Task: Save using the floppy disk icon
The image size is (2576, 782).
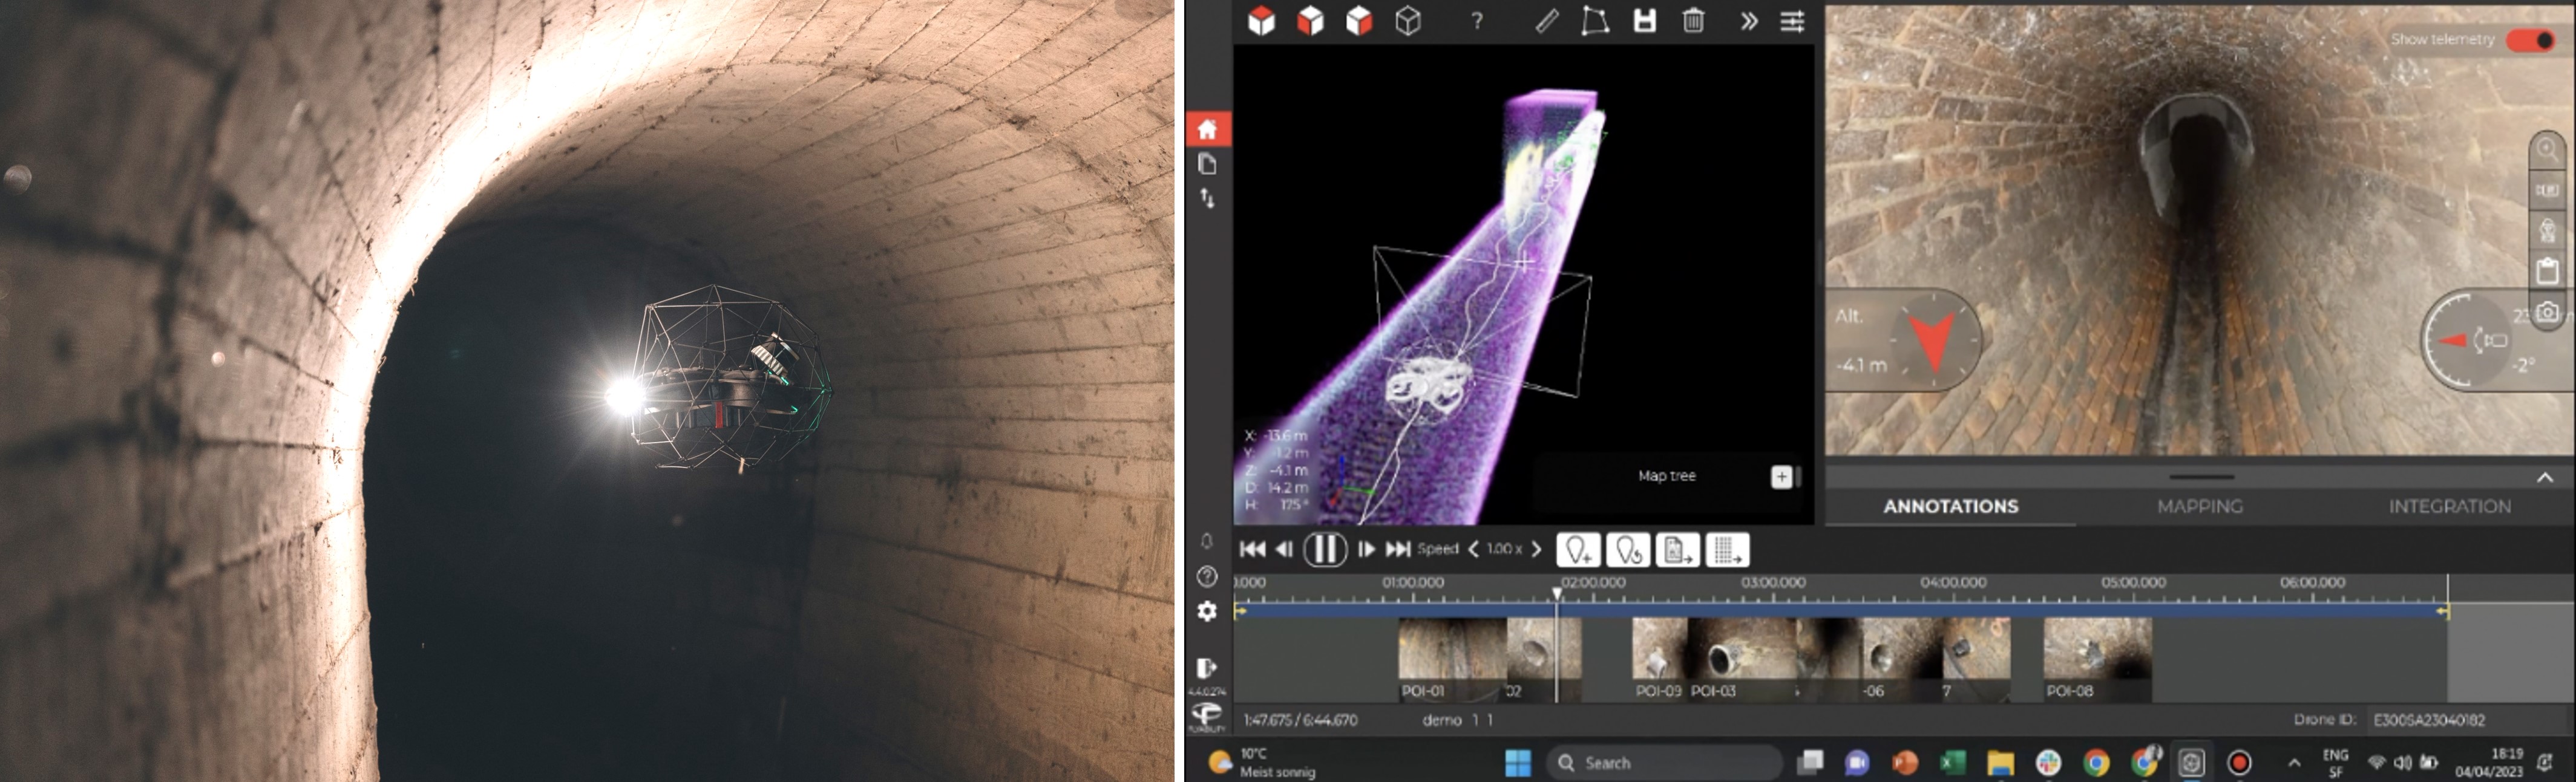Action: 1645,20
